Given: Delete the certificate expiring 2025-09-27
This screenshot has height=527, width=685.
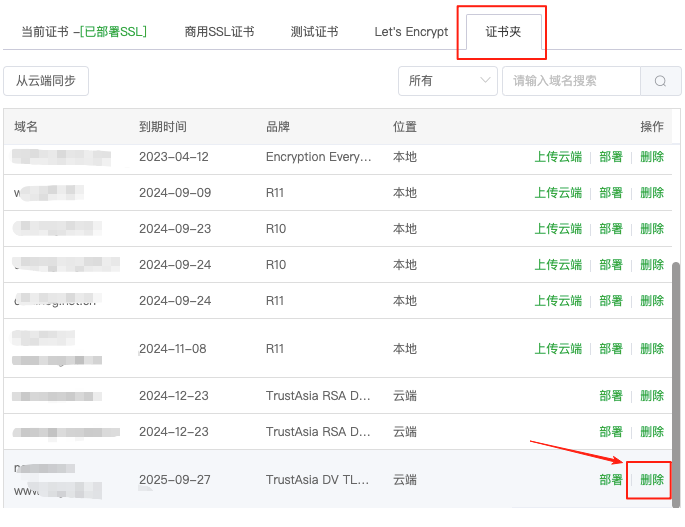Looking at the screenshot, I should pyautogui.click(x=652, y=480).
